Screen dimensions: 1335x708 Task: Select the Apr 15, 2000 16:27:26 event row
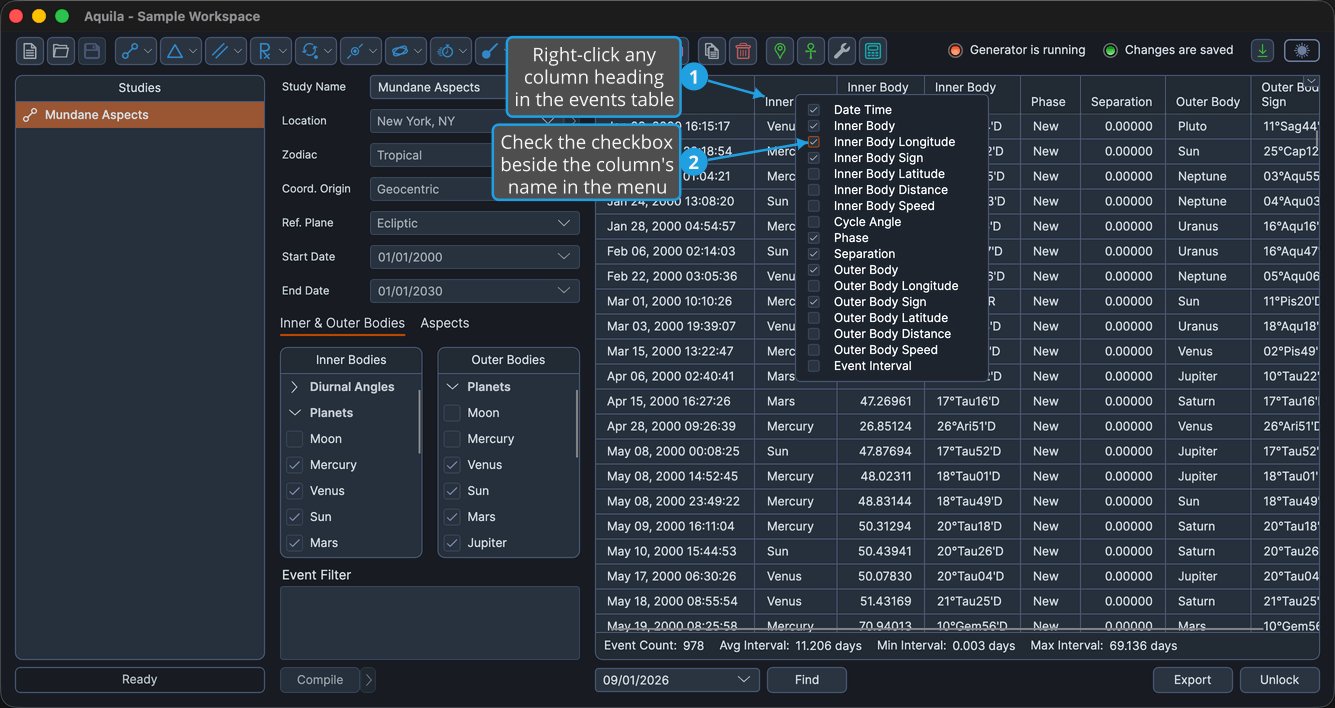pyautogui.click(x=957, y=401)
